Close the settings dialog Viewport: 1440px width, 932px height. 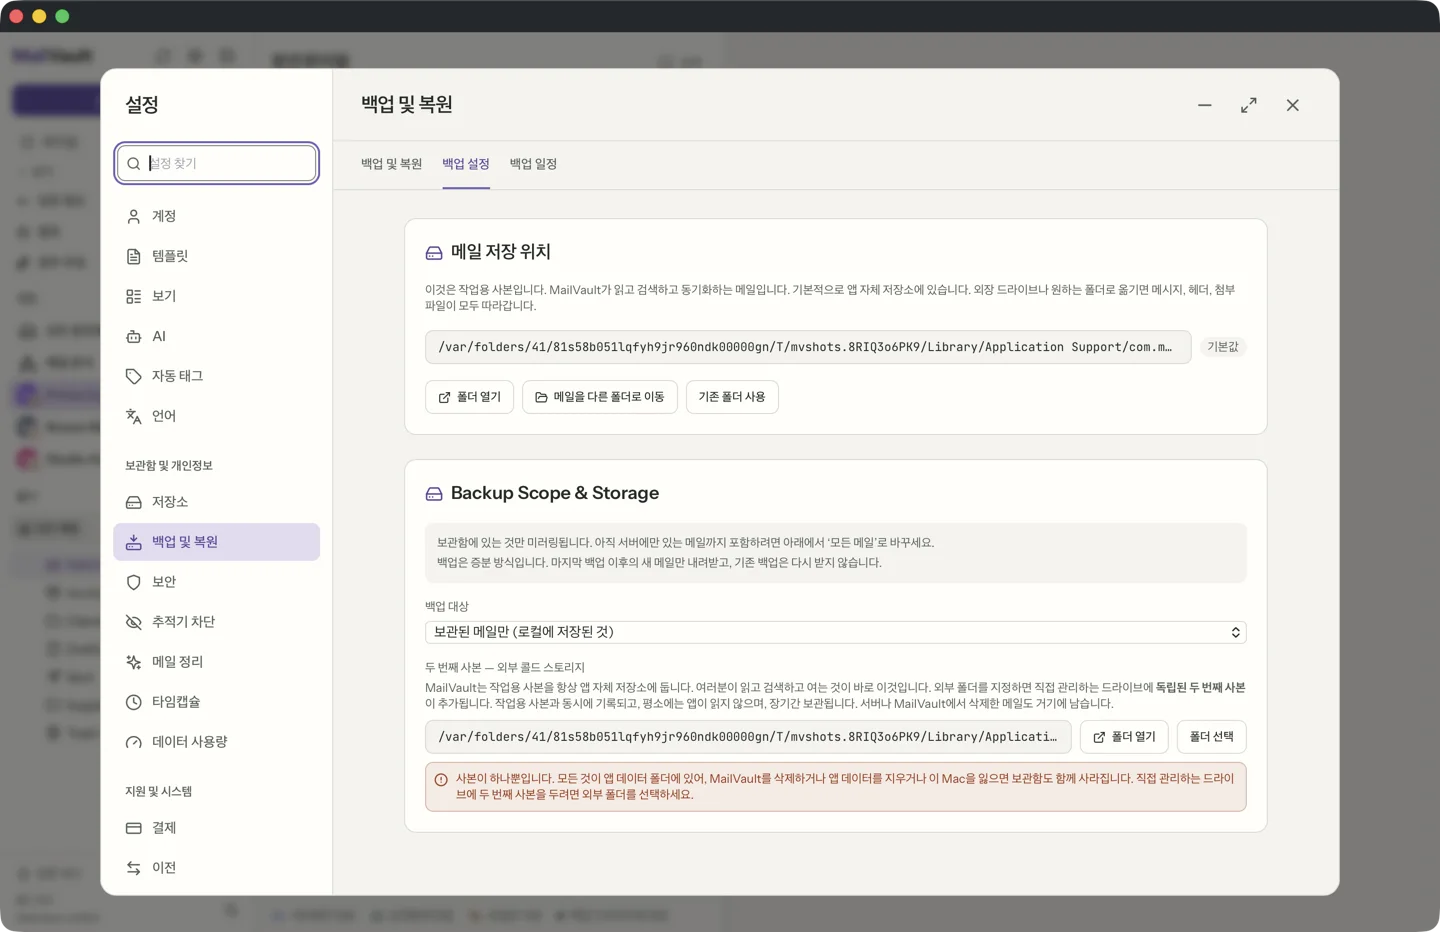[x=1293, y=105]
